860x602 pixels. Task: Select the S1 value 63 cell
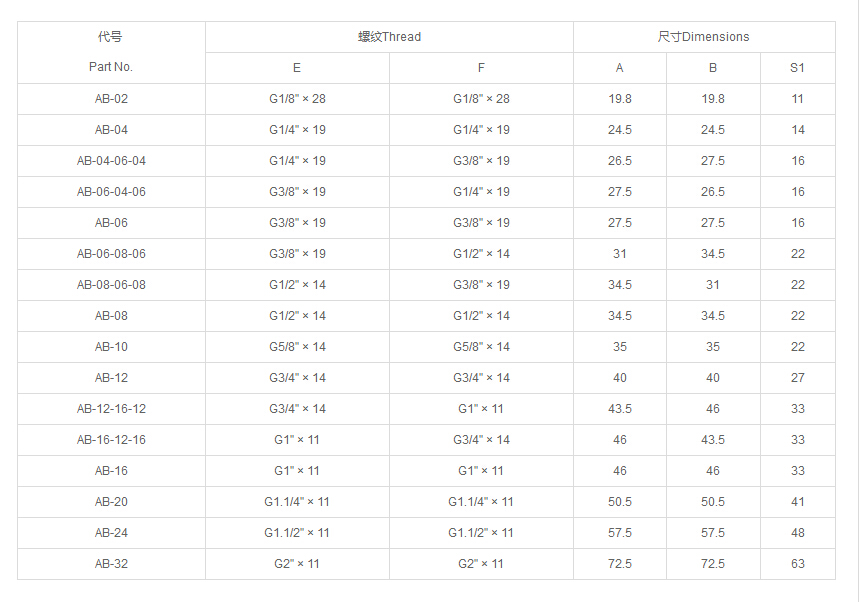coord(797,564)
